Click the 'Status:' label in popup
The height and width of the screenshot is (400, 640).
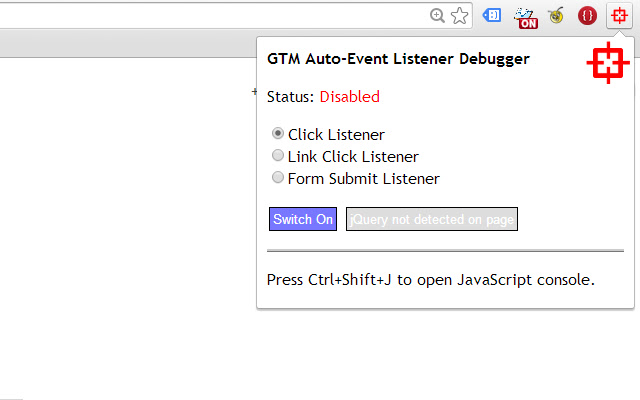coord(290,97)
